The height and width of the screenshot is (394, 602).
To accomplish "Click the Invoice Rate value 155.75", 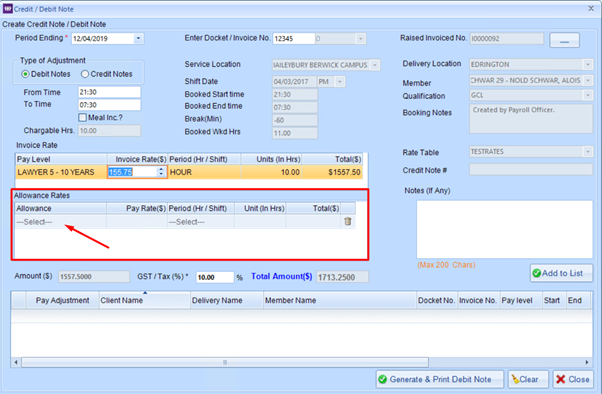I will pyautogui.click(x=121, y=172).
